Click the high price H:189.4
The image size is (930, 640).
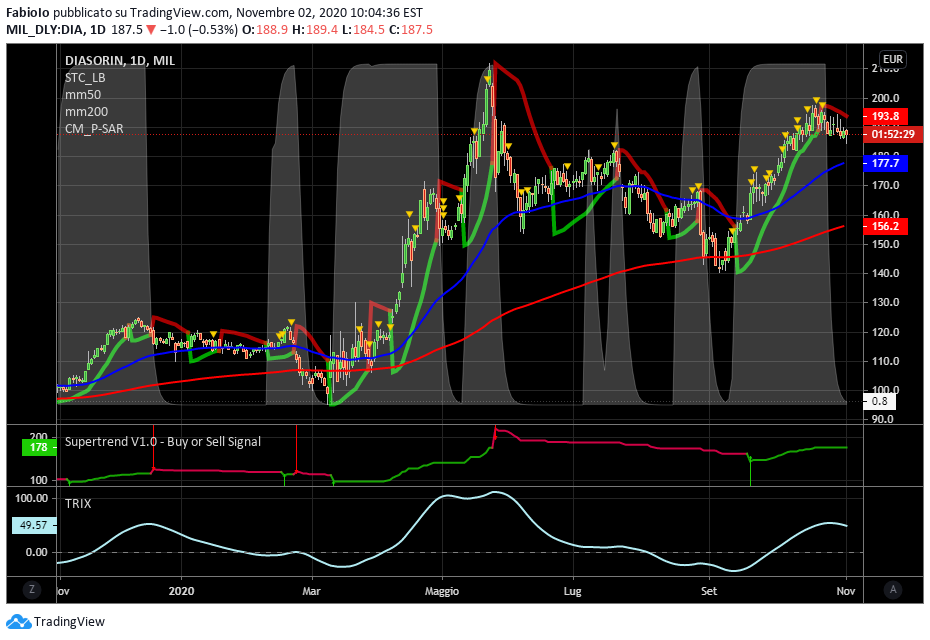[316, 30]
